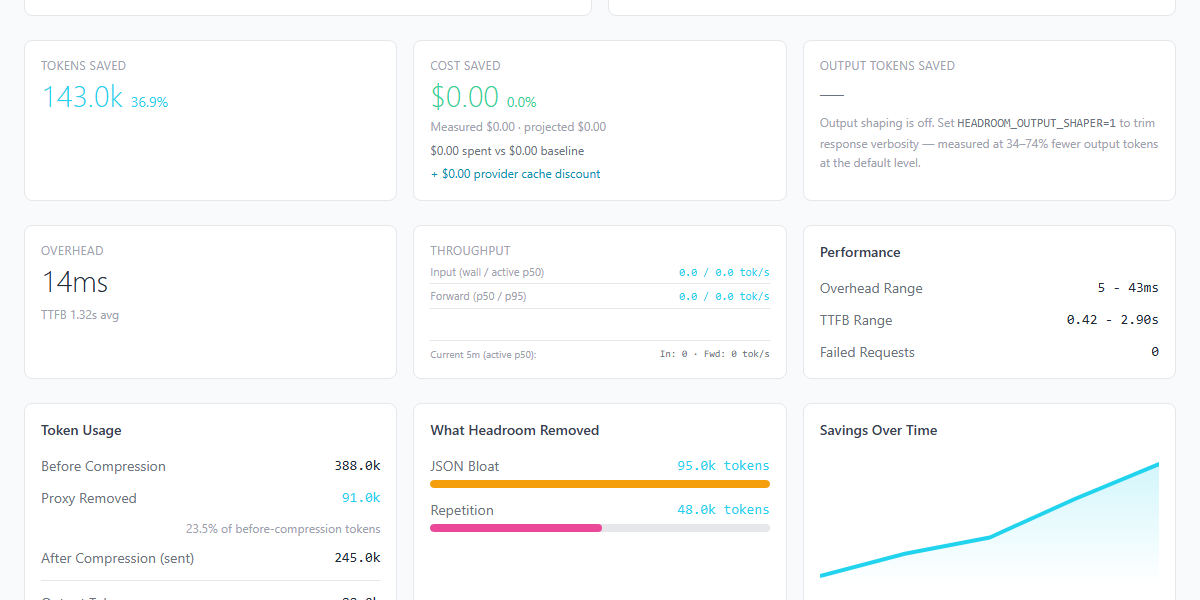Click the 0.0% cost saved percentage

pyautogui.click(x=522, y=102)
